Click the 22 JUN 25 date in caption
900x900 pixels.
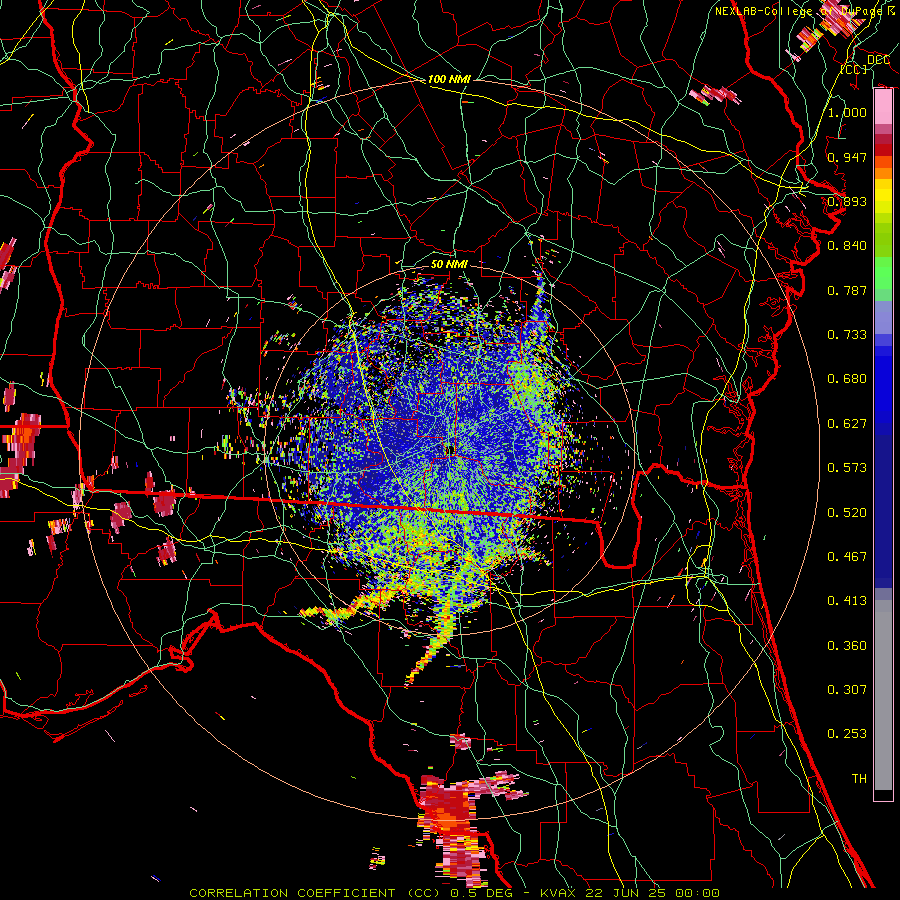tap(626, 893)
